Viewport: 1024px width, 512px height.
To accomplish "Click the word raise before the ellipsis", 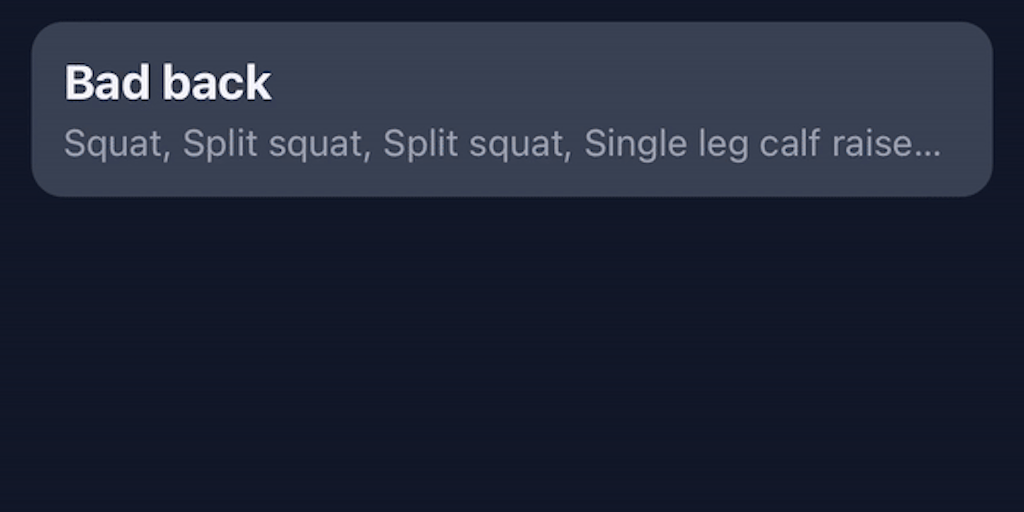I will click(x=866, y=145).
